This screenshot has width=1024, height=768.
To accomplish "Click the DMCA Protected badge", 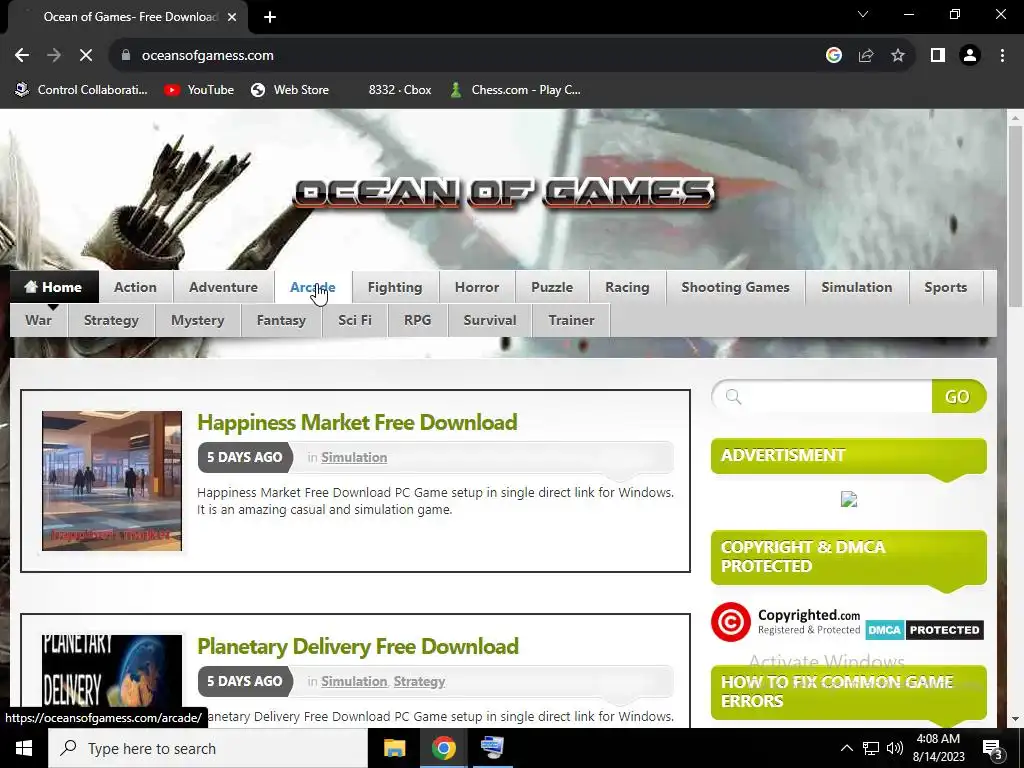I will point(925,630).
